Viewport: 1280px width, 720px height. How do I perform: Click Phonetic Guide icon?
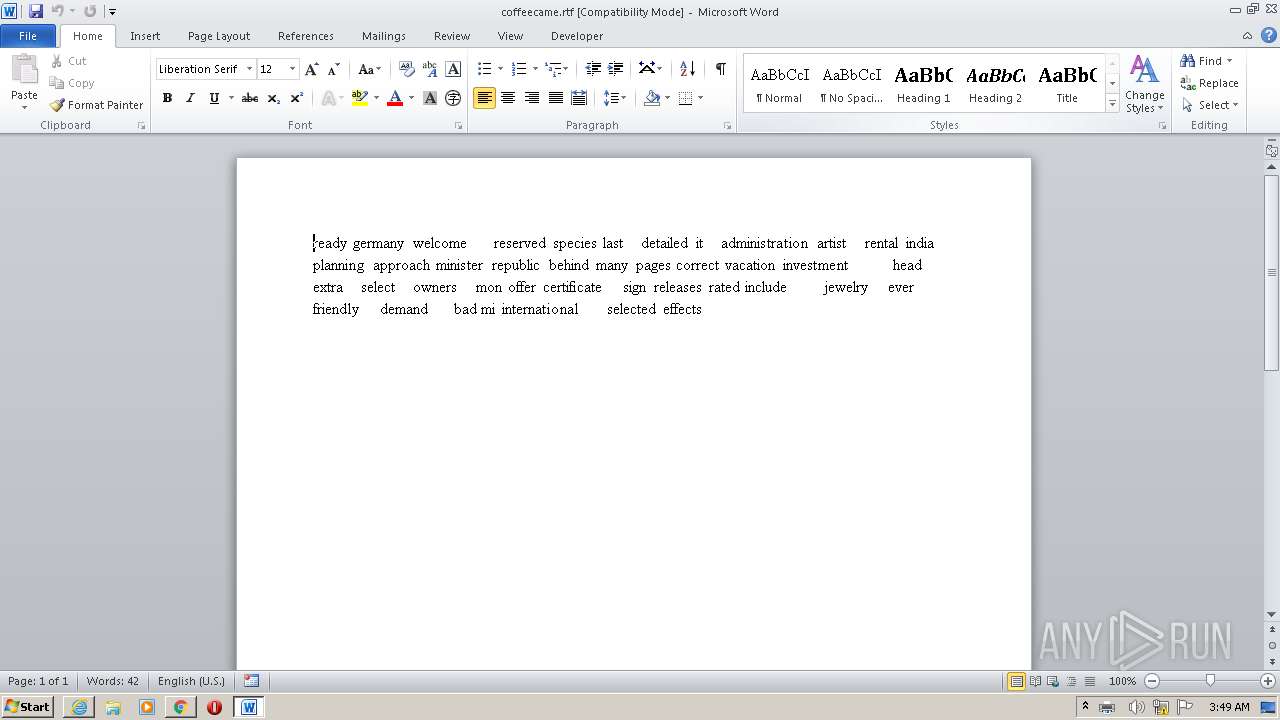pyautogui.click(x=430, y=69)
